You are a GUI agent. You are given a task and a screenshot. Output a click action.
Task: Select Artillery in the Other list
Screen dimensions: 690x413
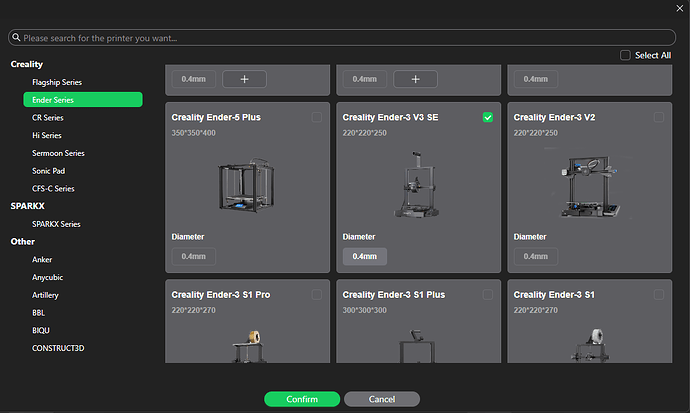tap(45, 295)
